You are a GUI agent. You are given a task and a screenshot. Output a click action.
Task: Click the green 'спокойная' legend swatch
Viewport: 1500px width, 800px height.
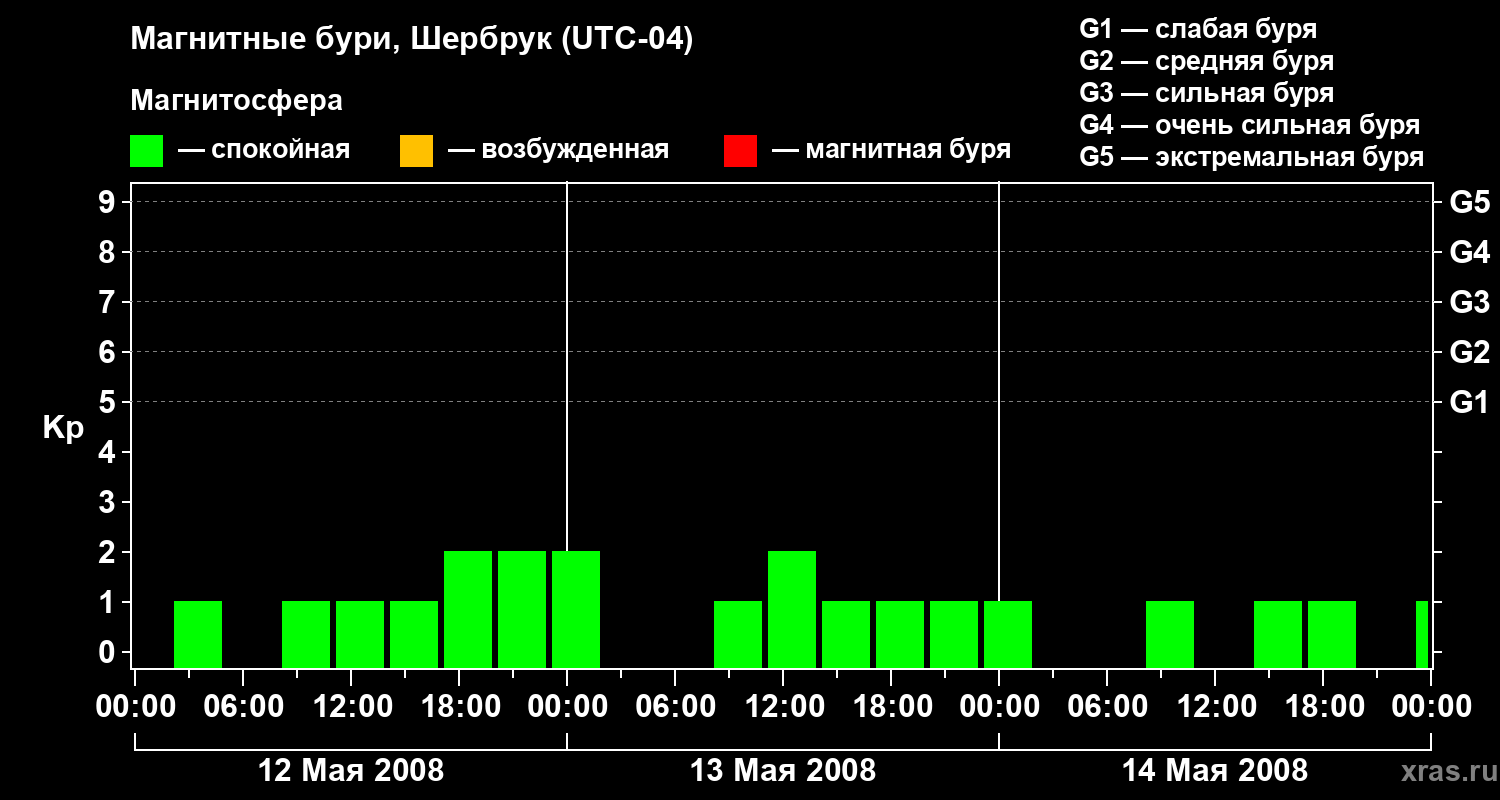[x=146, y=151]
